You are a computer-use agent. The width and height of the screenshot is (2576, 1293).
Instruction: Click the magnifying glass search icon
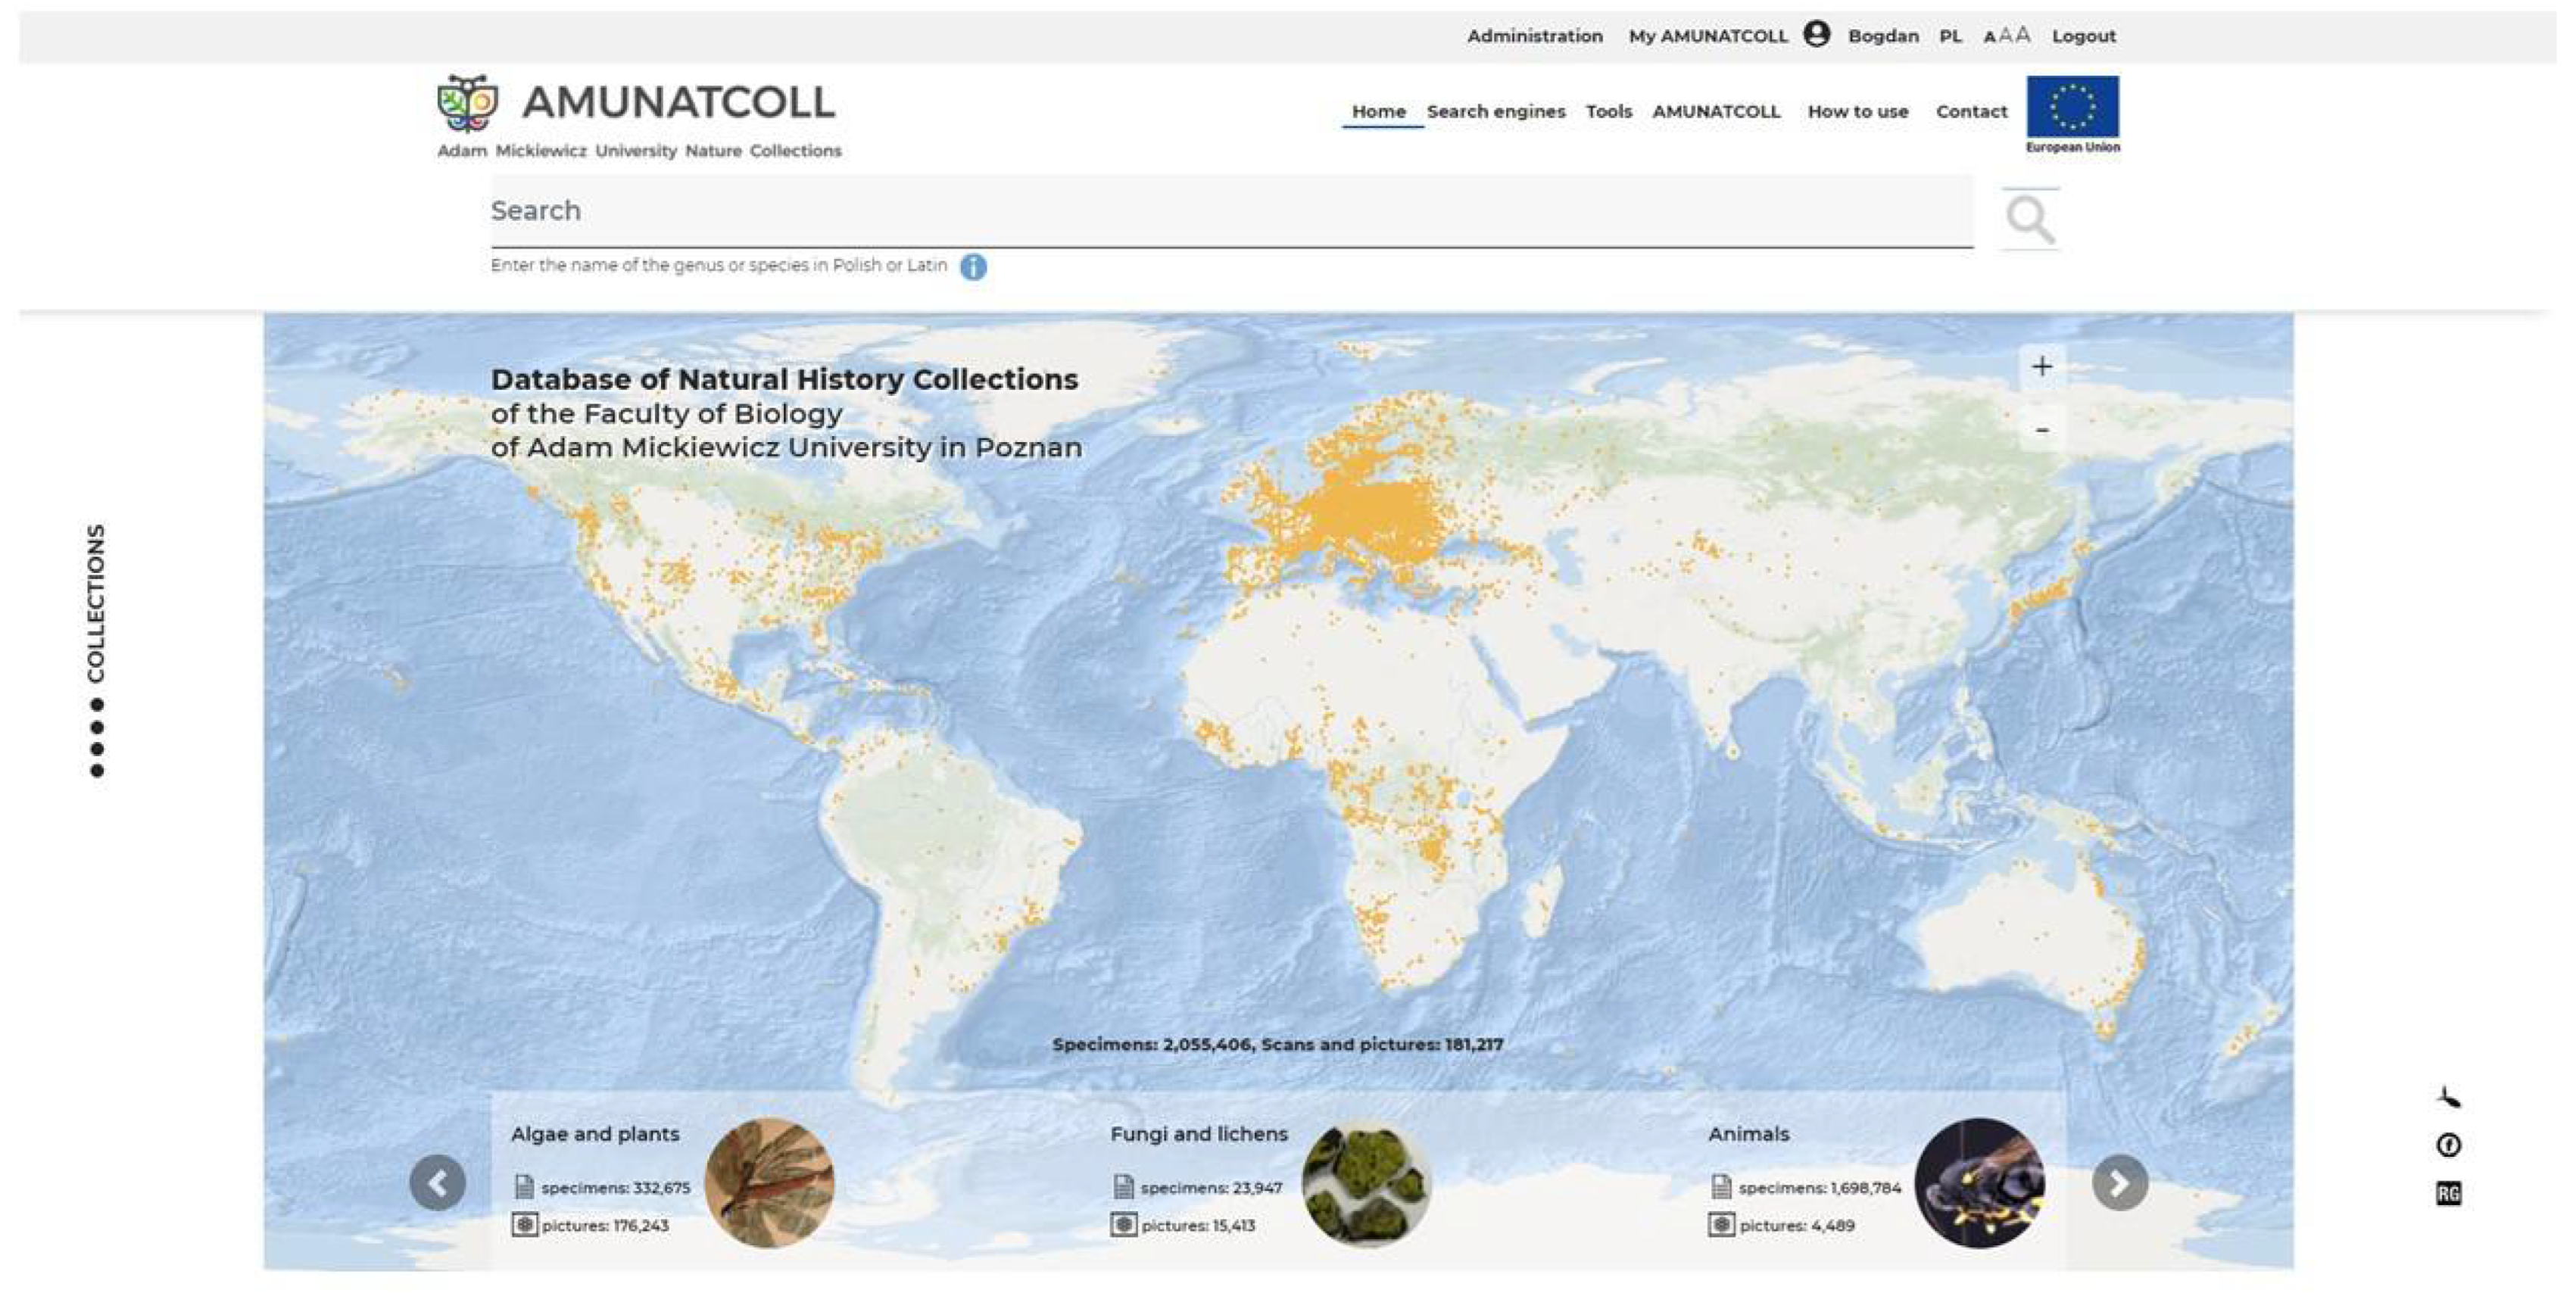2030,219
